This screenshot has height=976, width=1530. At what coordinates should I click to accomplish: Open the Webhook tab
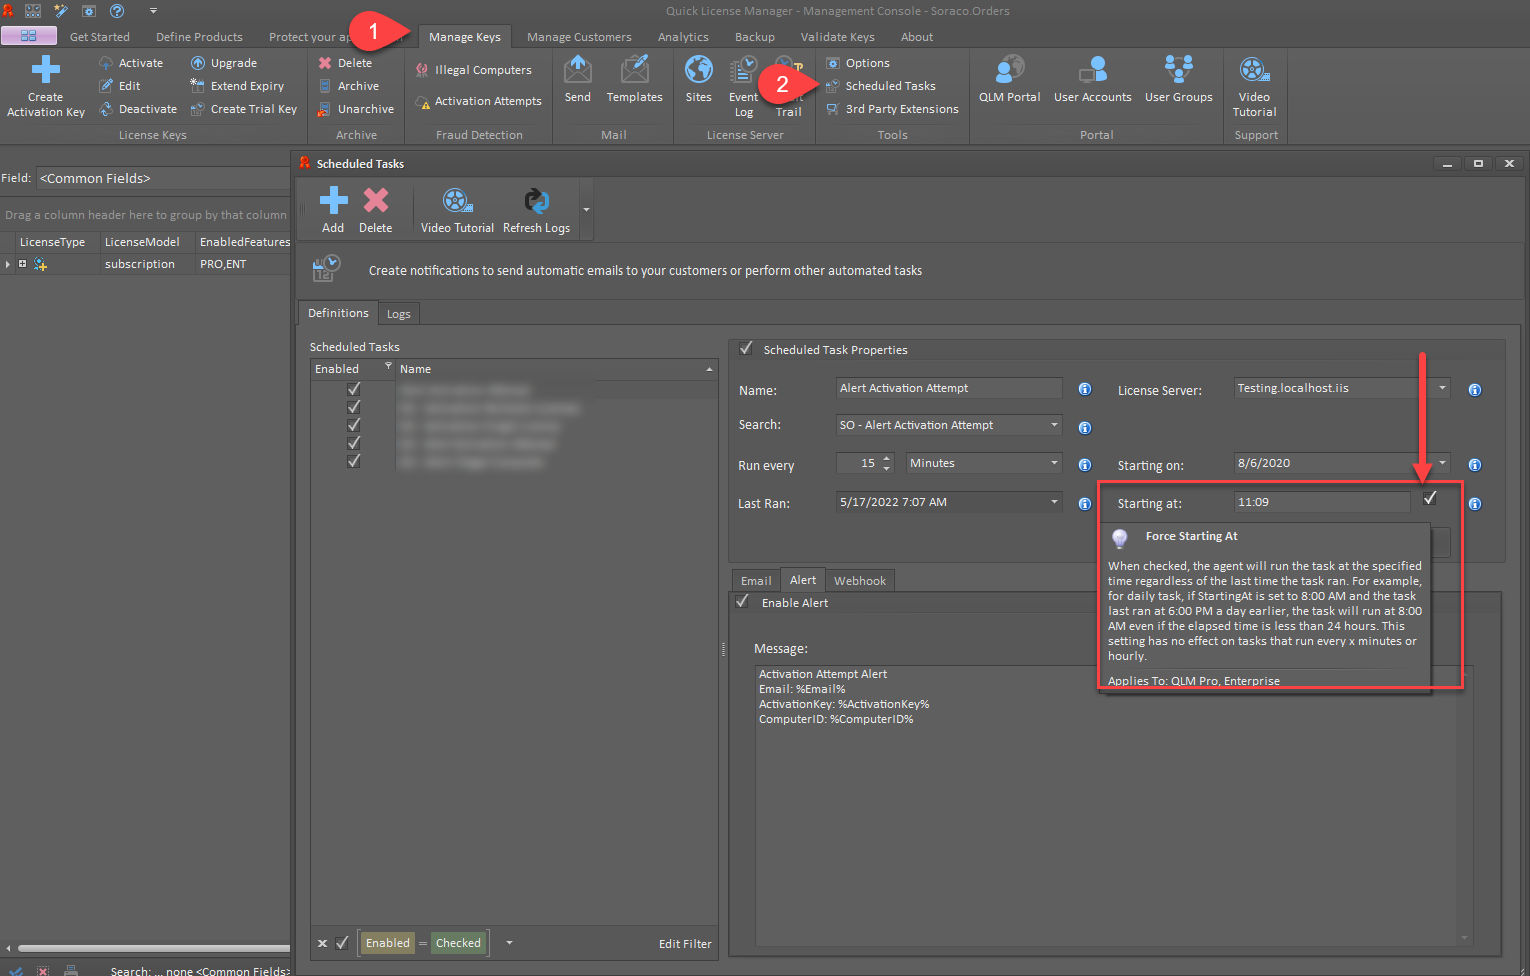[x=859, y=581]
